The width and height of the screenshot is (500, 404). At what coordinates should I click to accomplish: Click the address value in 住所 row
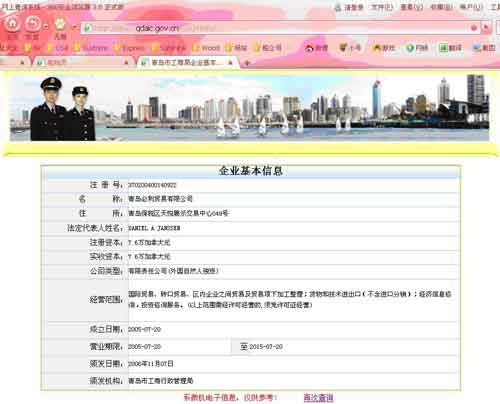[178, 213]
